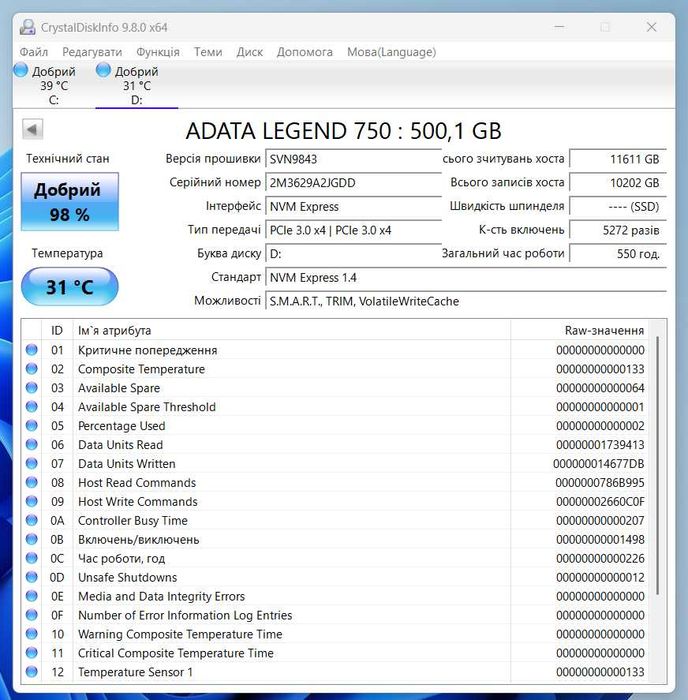The image size is (688, 700).
Task: Click the blue status orb for disk D:
Action: (x=103, y=70)
